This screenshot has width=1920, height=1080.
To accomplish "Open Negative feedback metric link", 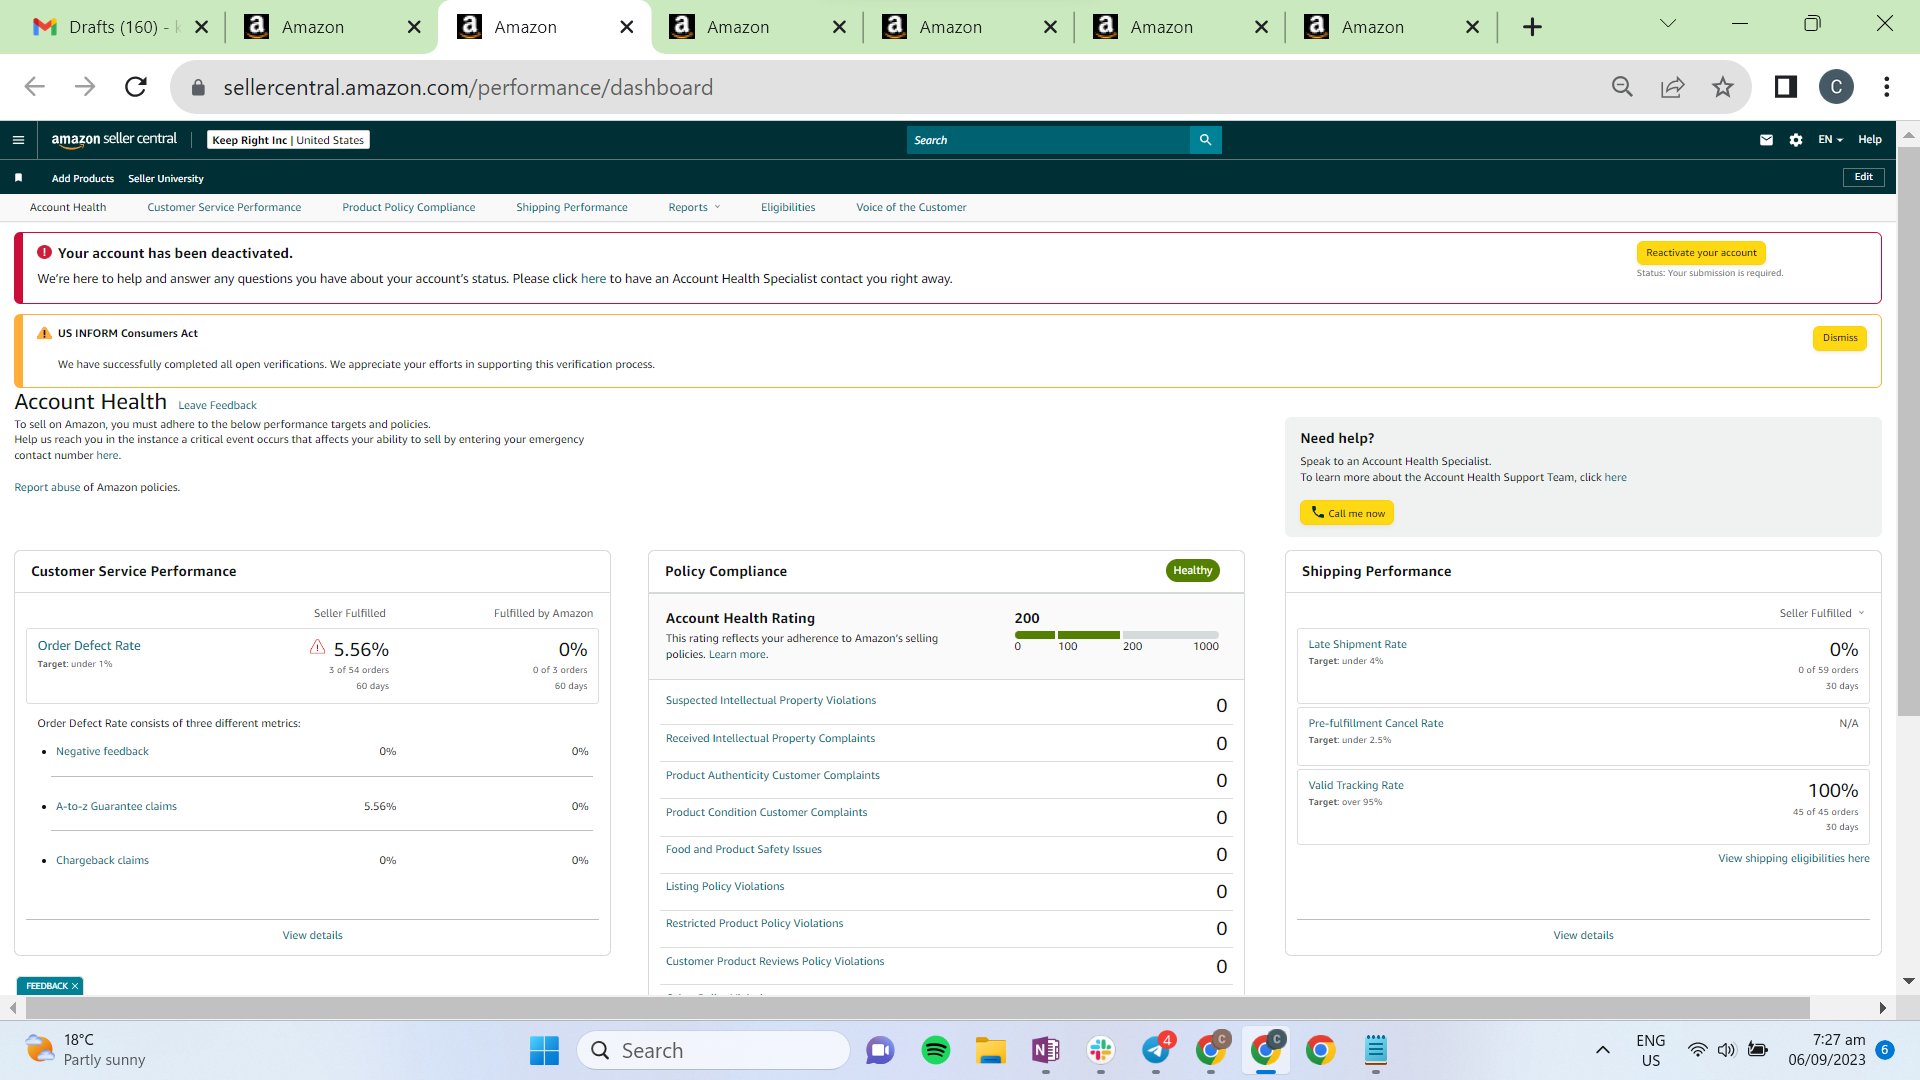I will point(102,752).
